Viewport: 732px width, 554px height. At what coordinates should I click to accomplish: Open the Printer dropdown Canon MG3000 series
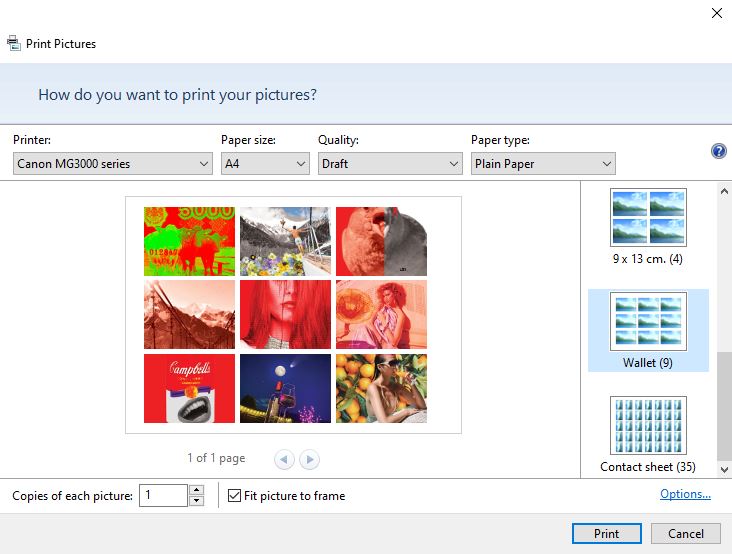tap(113, 164)
